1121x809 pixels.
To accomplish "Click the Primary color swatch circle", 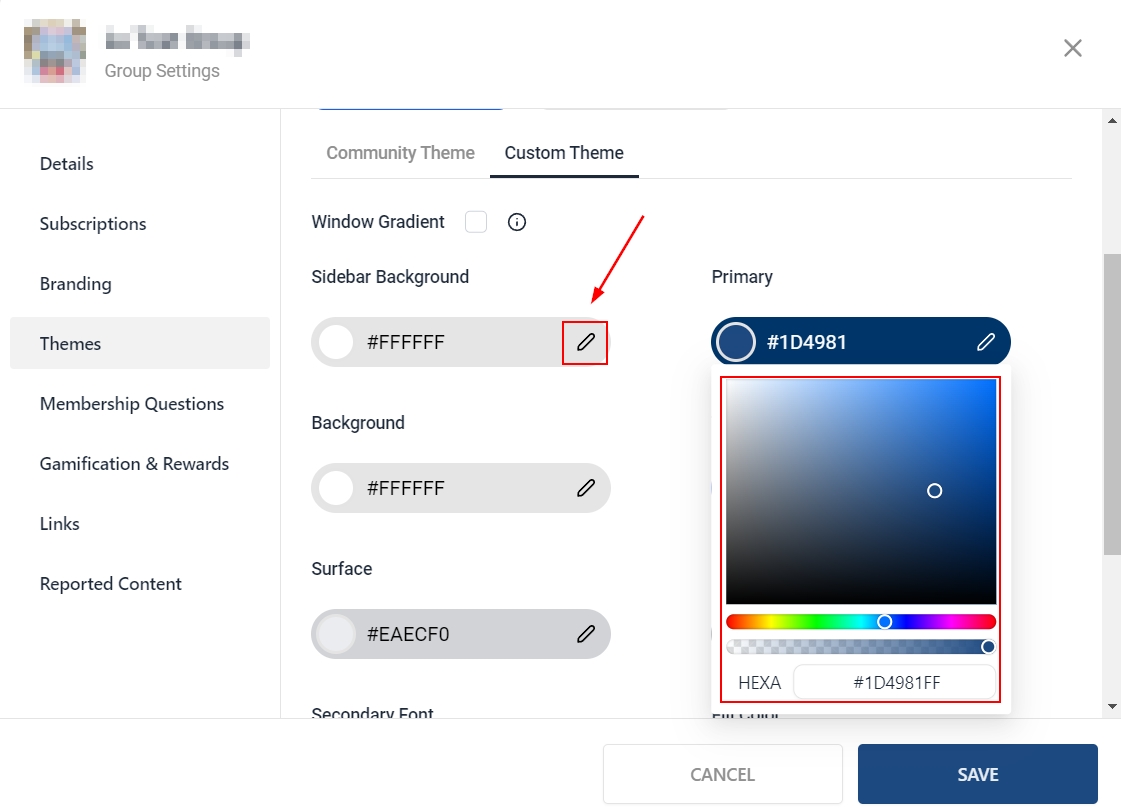I will (x=737, y=343).
